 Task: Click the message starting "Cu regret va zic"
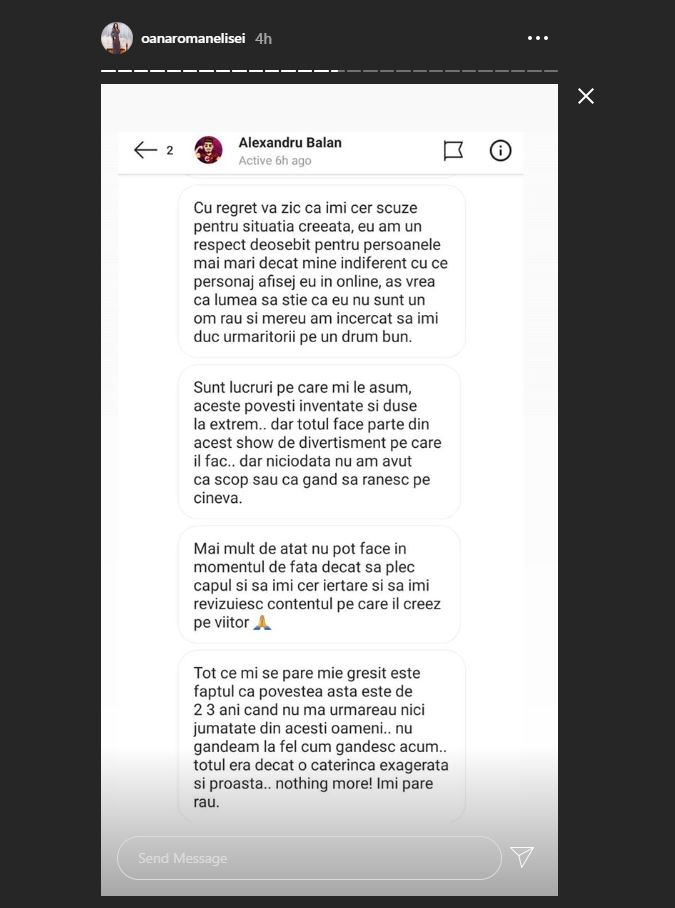click(x=321, y=272)
